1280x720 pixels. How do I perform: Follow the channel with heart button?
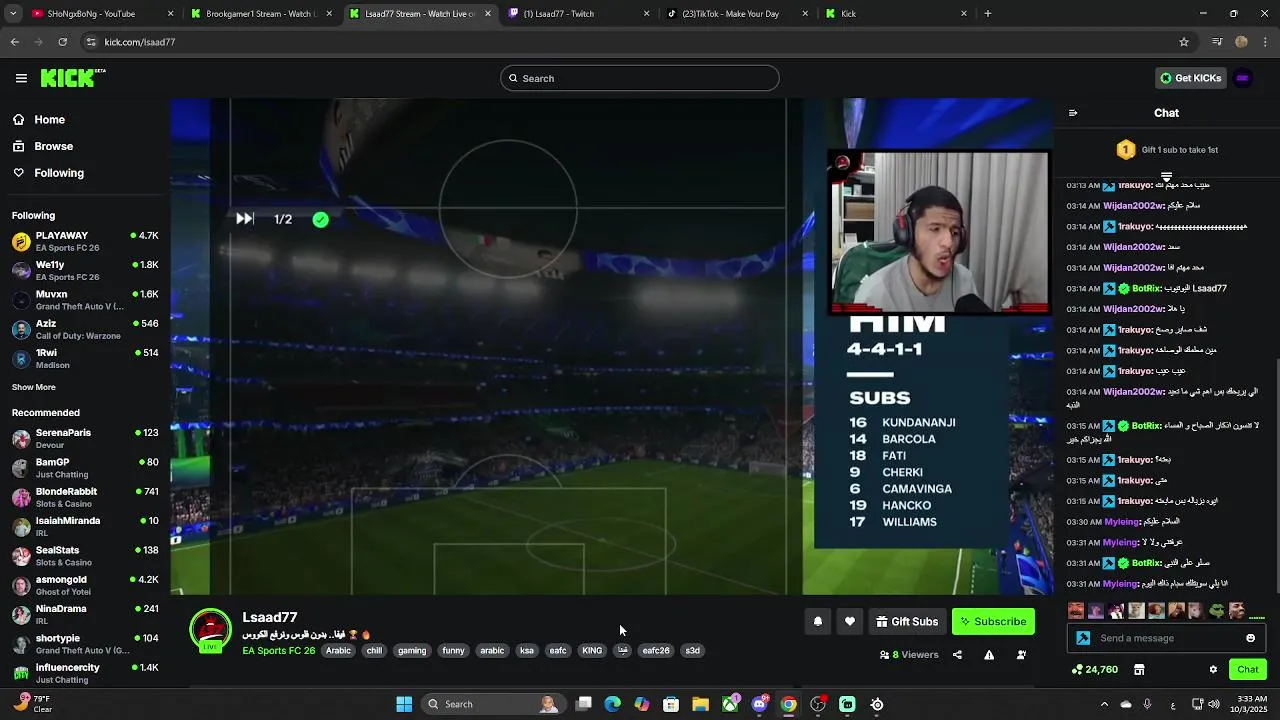click(x=850, y=622)
